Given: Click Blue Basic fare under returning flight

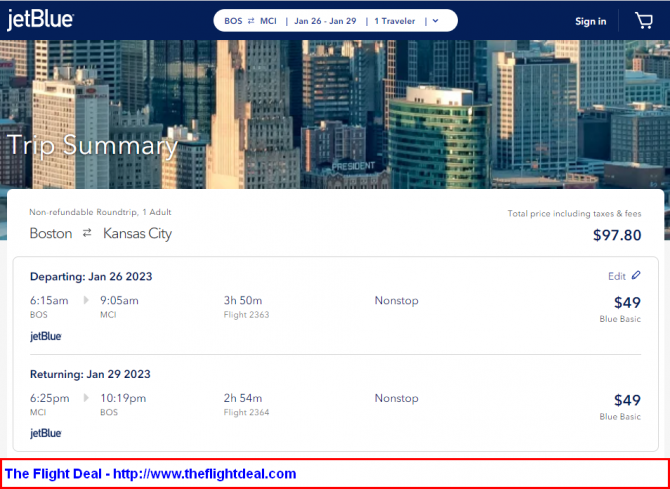Looking at the screenshot, I should click(620, 416).
